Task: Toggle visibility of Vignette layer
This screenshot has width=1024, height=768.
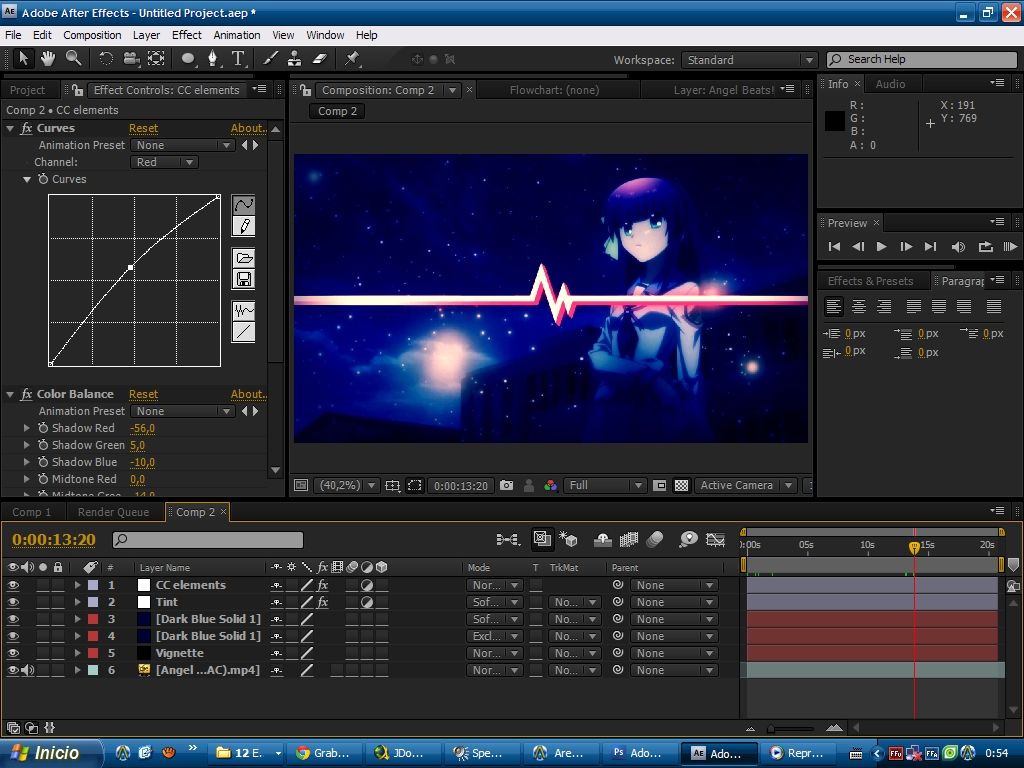Action: (x=12, y=653)
